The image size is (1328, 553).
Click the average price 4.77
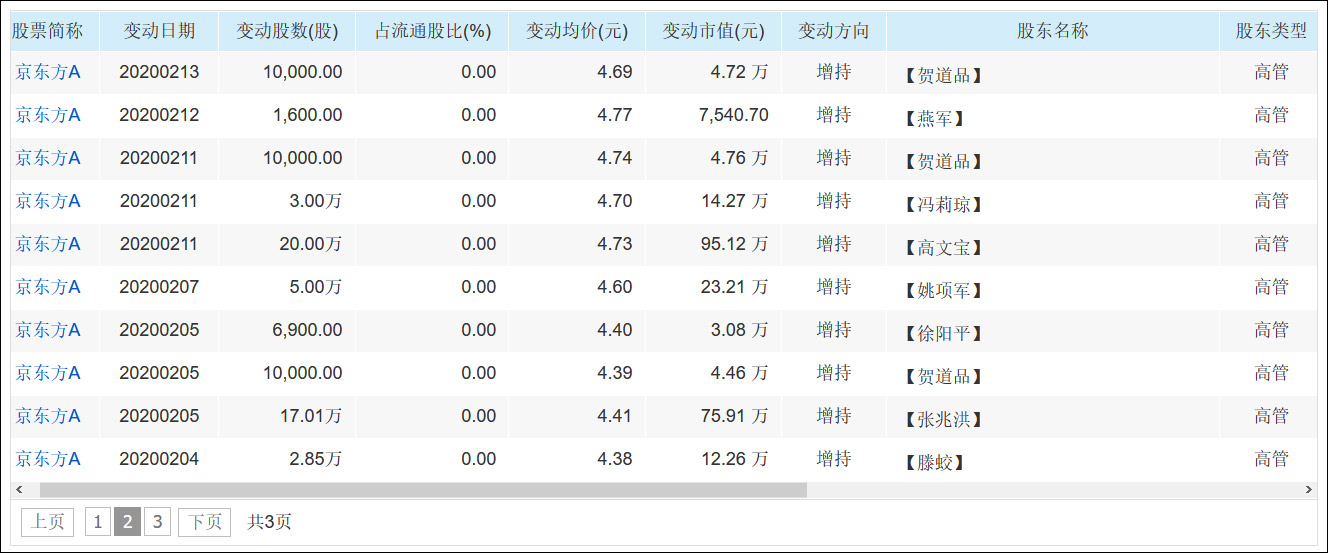[x=614, y=115]
